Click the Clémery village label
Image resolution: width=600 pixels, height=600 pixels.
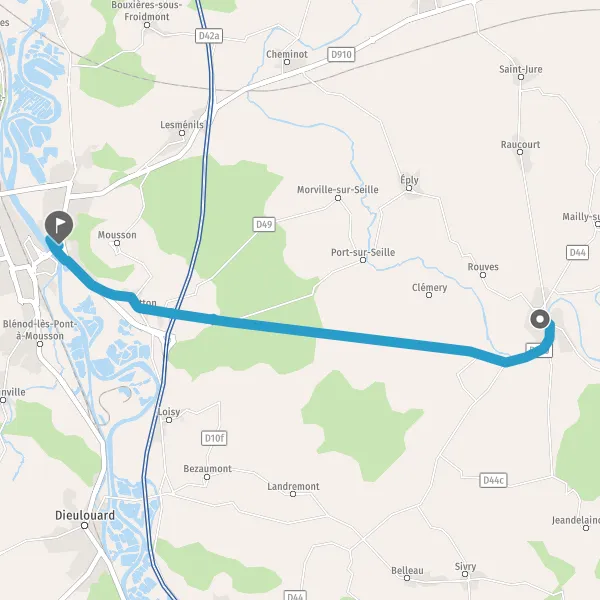point(429,287)
